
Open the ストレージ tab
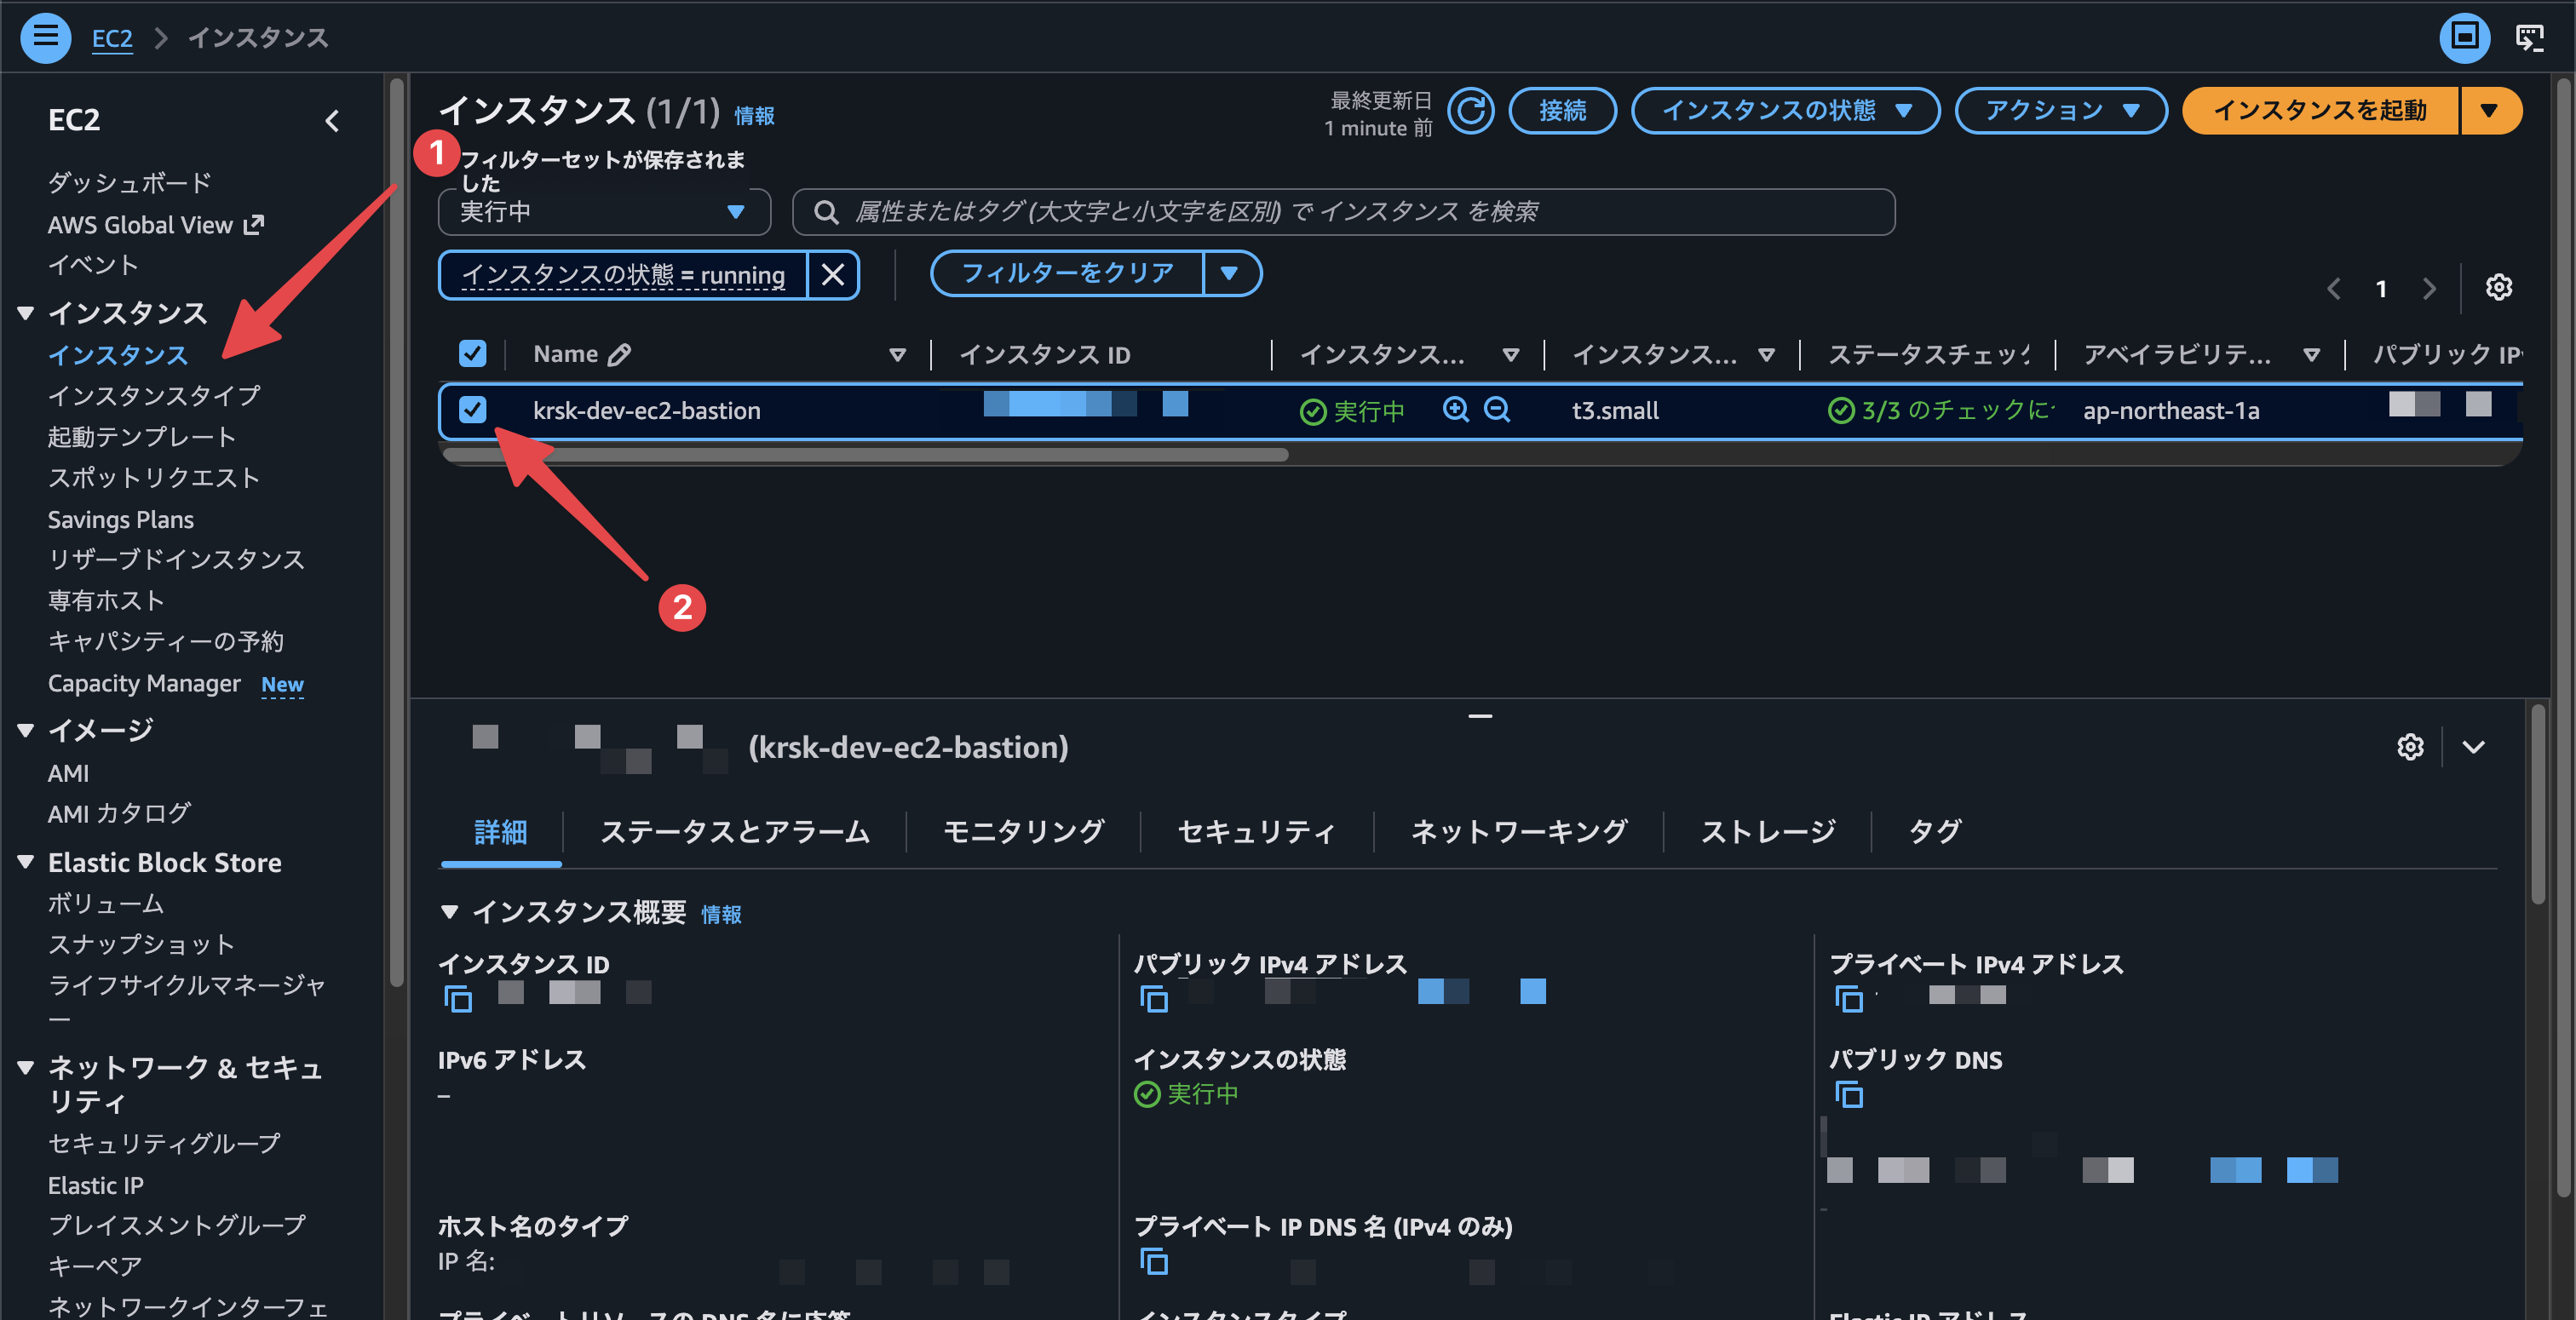pyautogui.click(x=1767, y=832)
